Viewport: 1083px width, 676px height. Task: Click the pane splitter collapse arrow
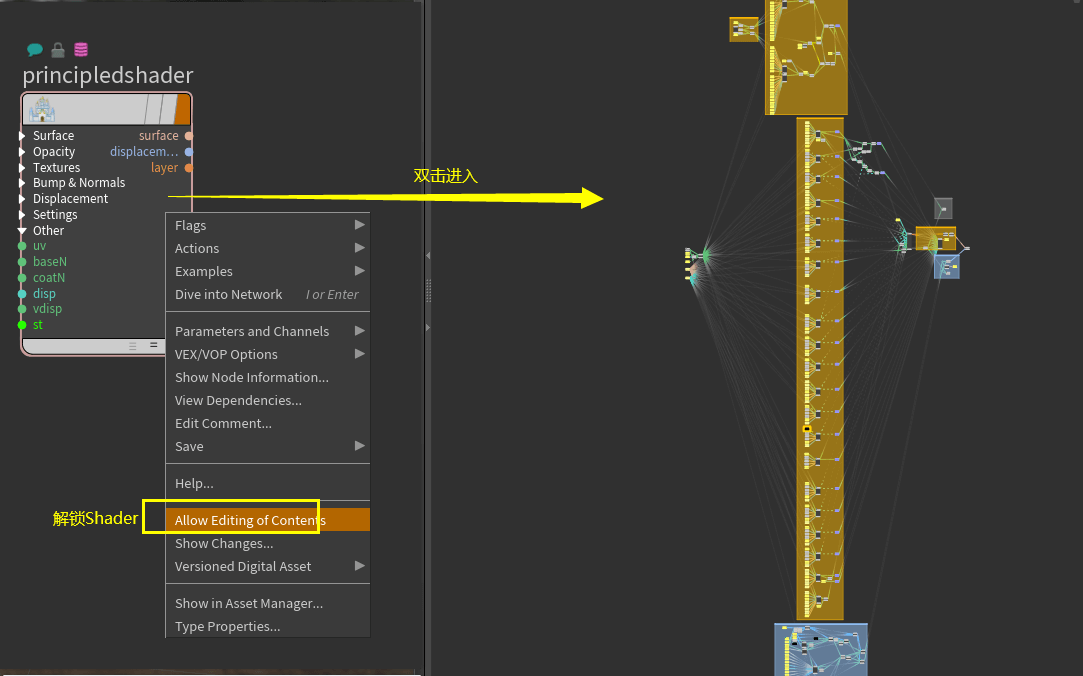pyautogui.click(x=428, y=255)
